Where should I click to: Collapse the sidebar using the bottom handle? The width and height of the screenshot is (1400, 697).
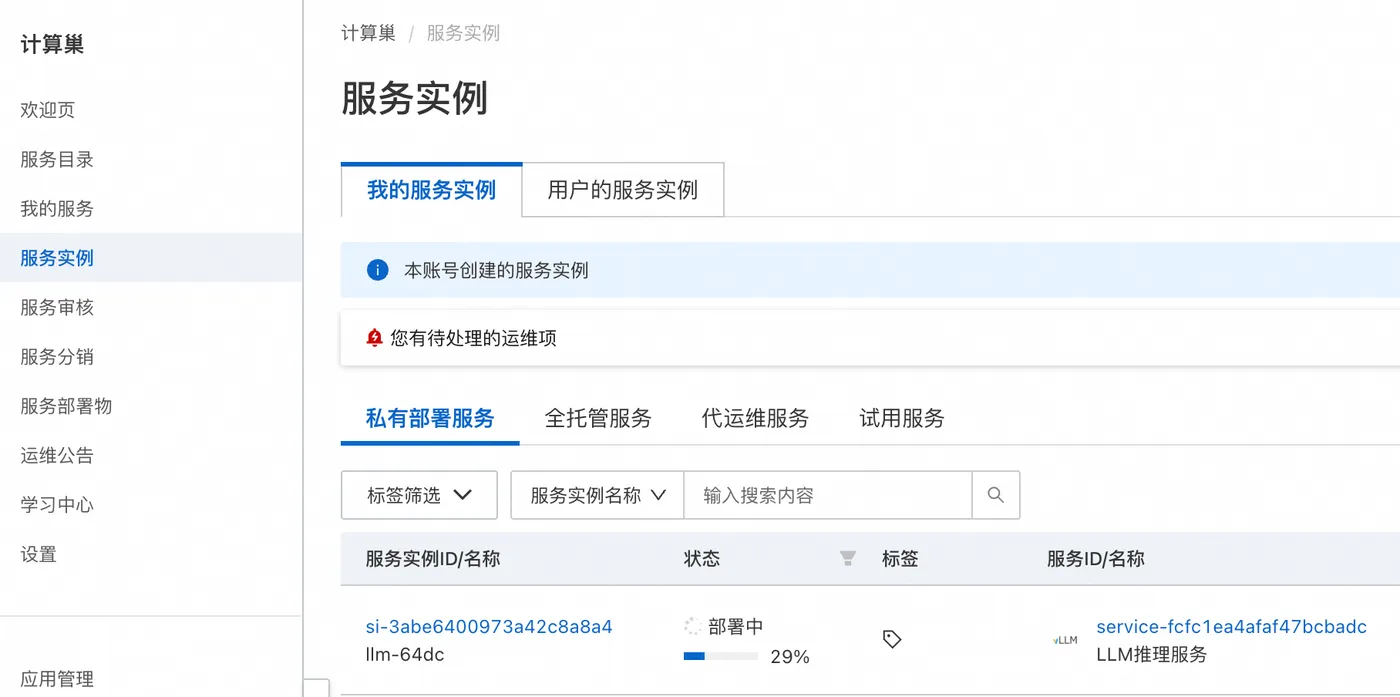[x=316, y=688]
